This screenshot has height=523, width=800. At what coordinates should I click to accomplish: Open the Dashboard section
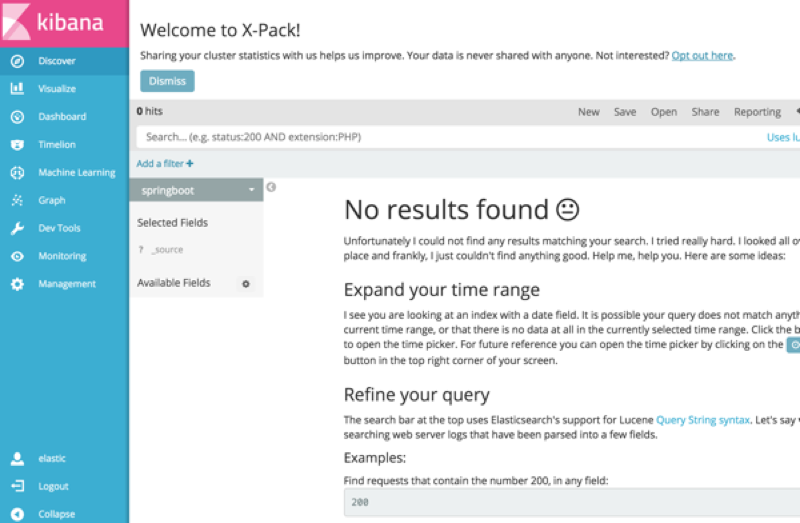coord(62,117)
